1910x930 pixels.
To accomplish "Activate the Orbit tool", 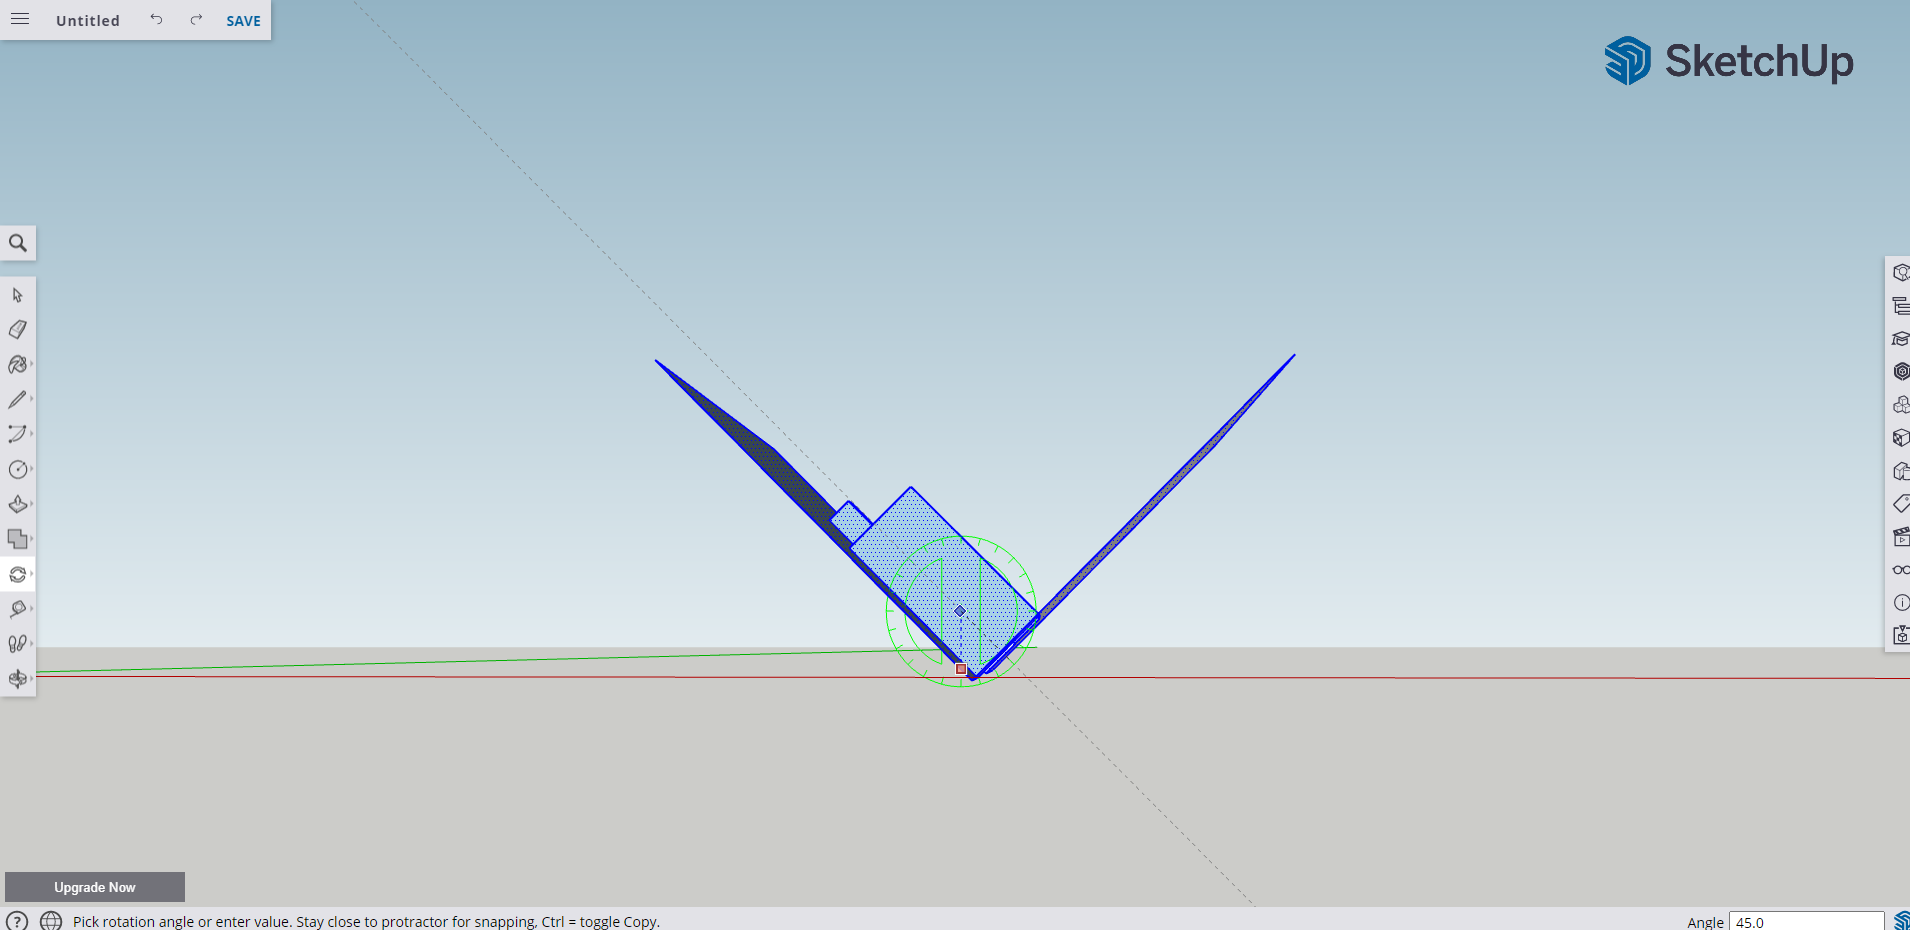I will [x=18, y=678].
